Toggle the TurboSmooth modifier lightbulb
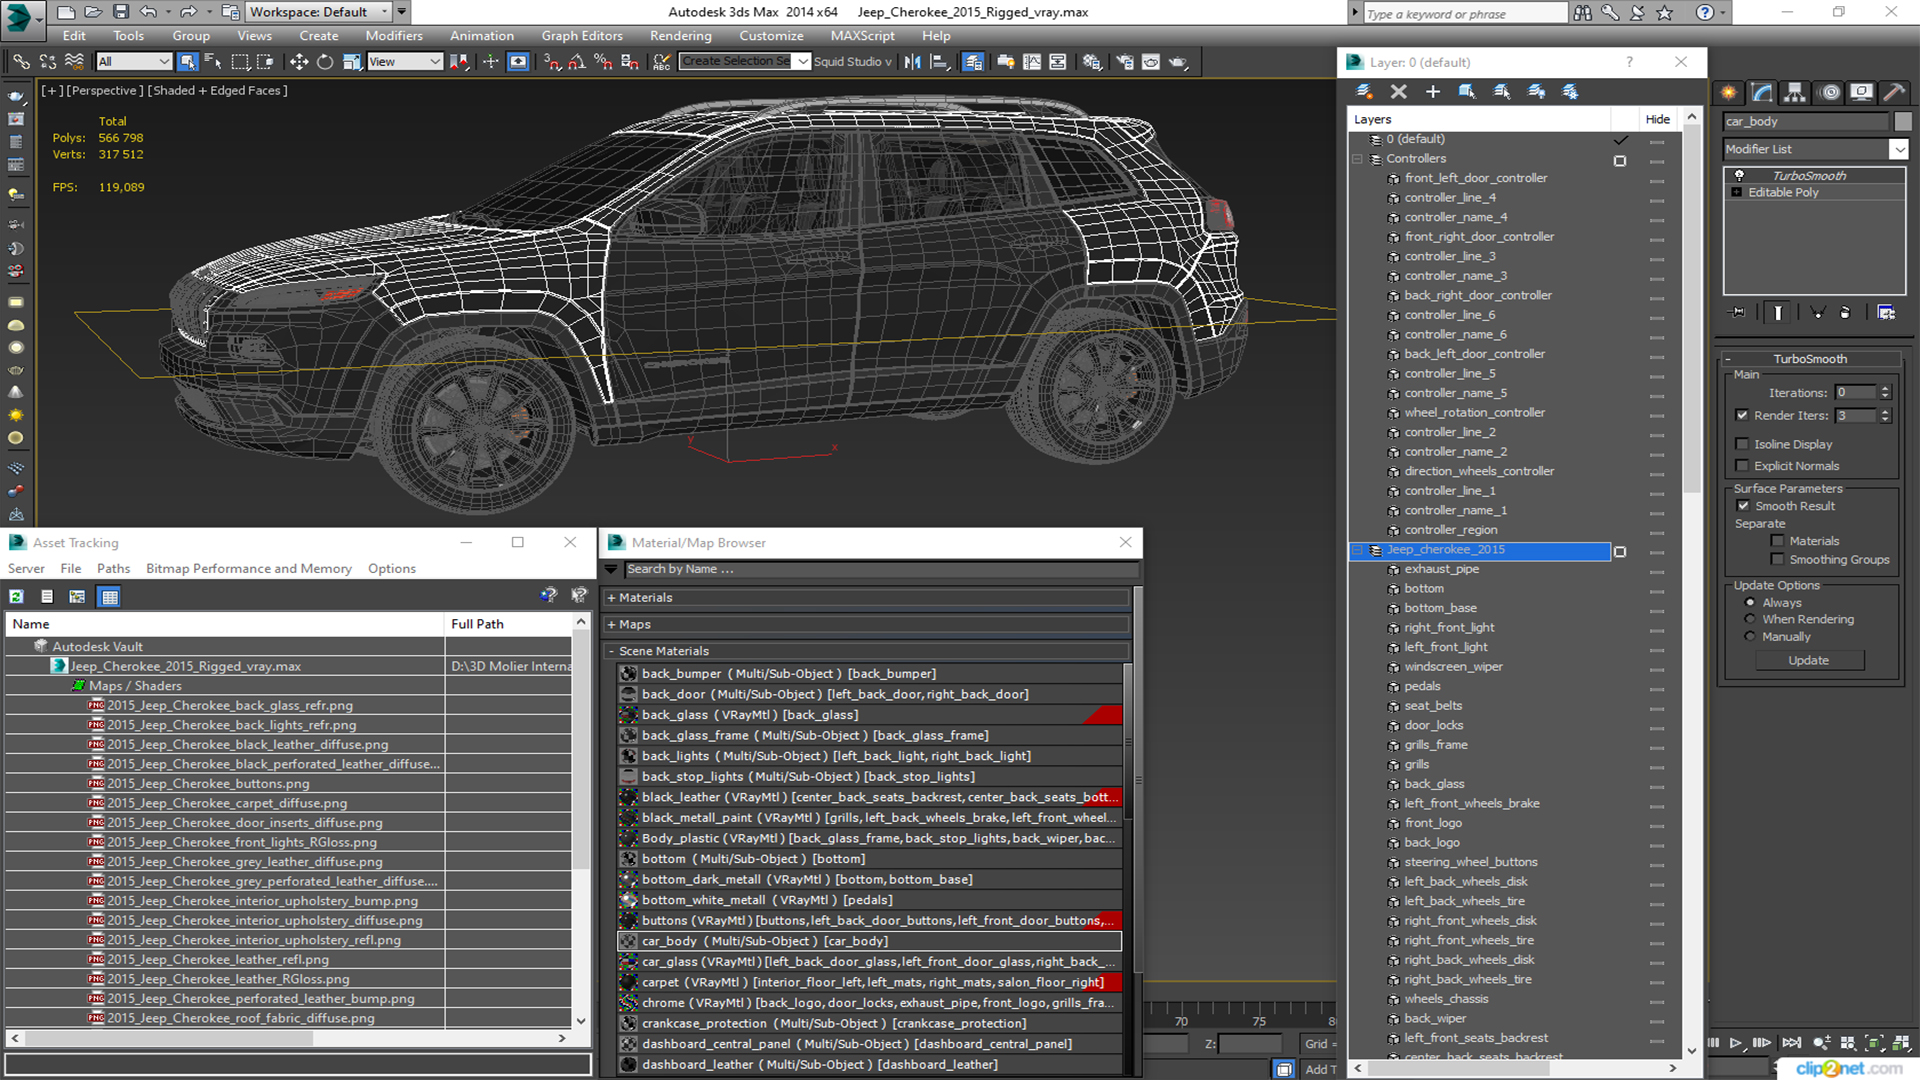The width and height of the screenshot is (1920, 1080). 1739,175
